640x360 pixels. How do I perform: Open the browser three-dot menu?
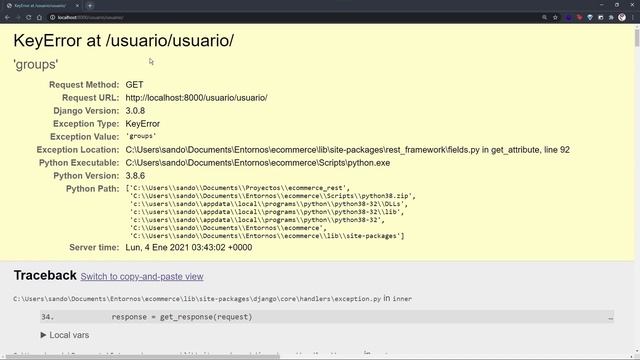[633, 18]
